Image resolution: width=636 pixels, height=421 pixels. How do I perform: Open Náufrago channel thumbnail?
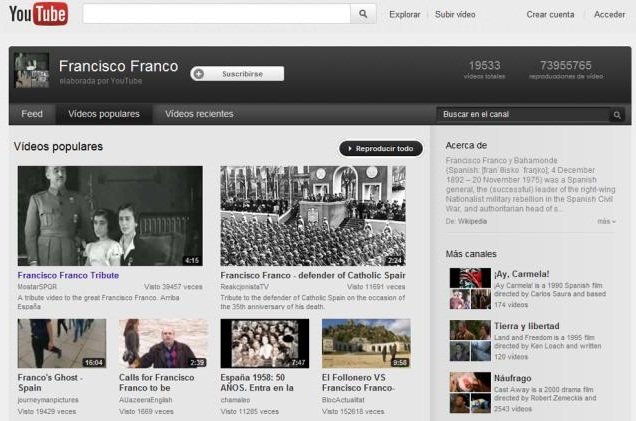(x=470, y=393)
